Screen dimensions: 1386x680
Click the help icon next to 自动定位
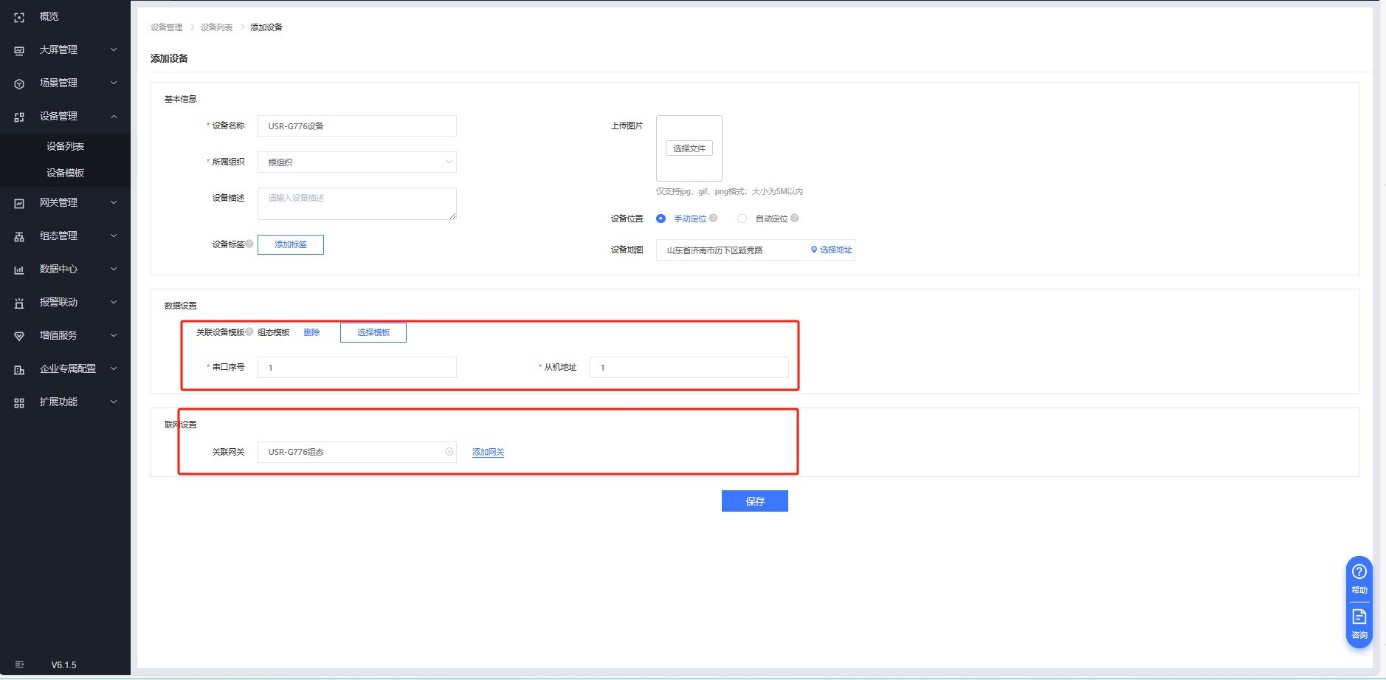click(x=794, y=218)
